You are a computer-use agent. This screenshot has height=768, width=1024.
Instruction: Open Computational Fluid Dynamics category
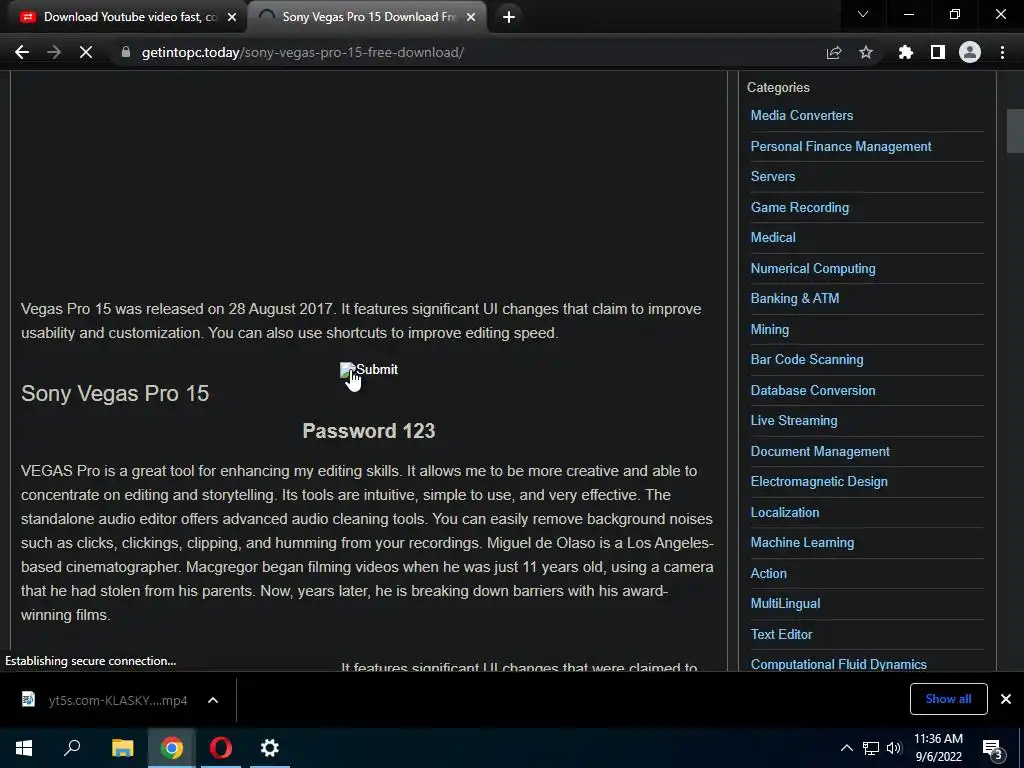click(838, 664)
